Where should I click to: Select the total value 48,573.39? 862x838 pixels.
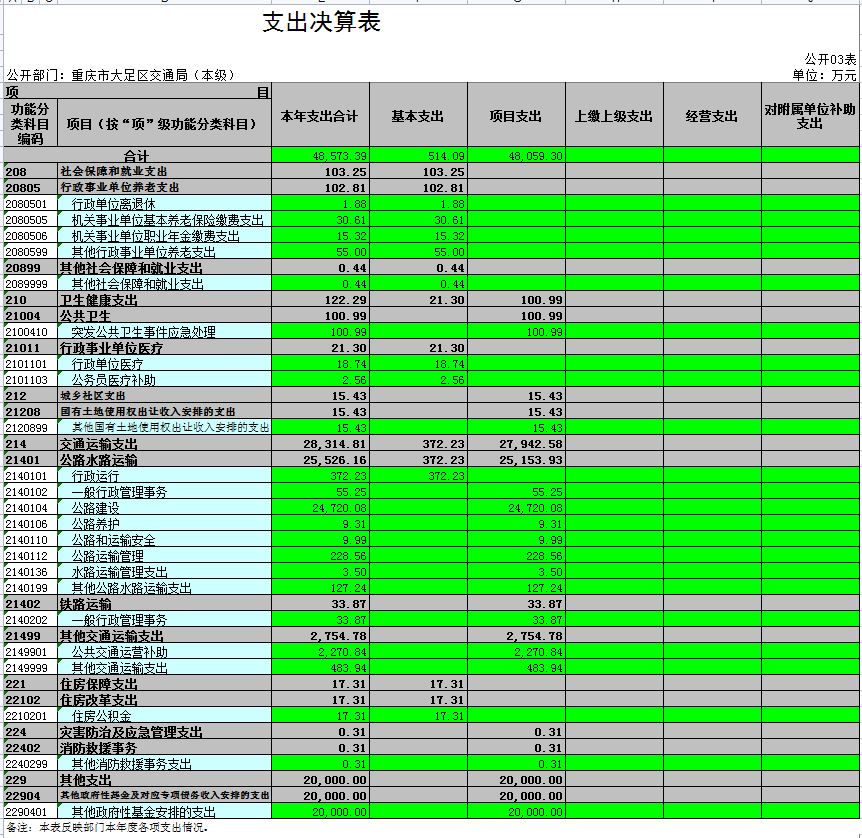coord(340,156)
